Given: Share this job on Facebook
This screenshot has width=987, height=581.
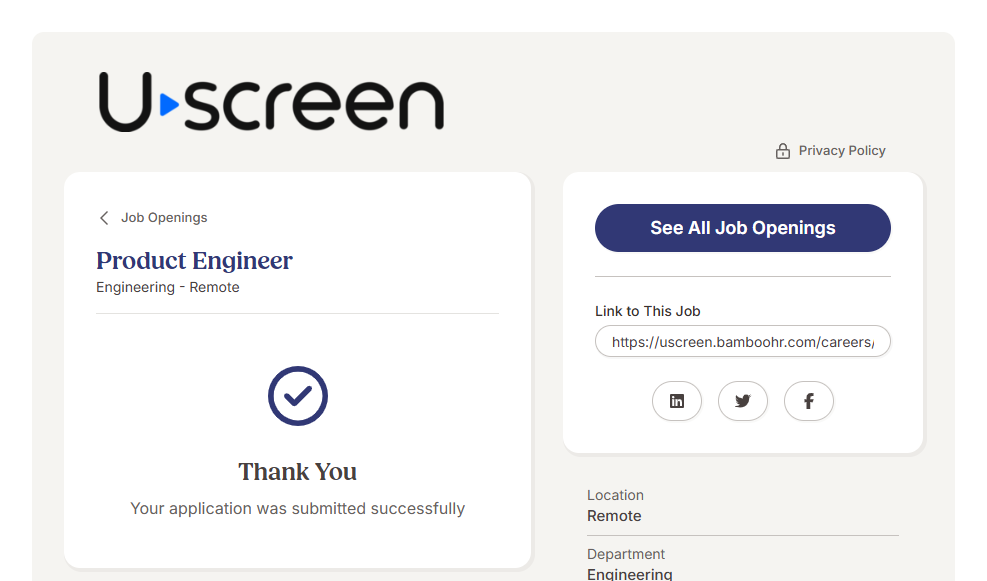Looking at the screenshot, I should click(x=809, y=401).
